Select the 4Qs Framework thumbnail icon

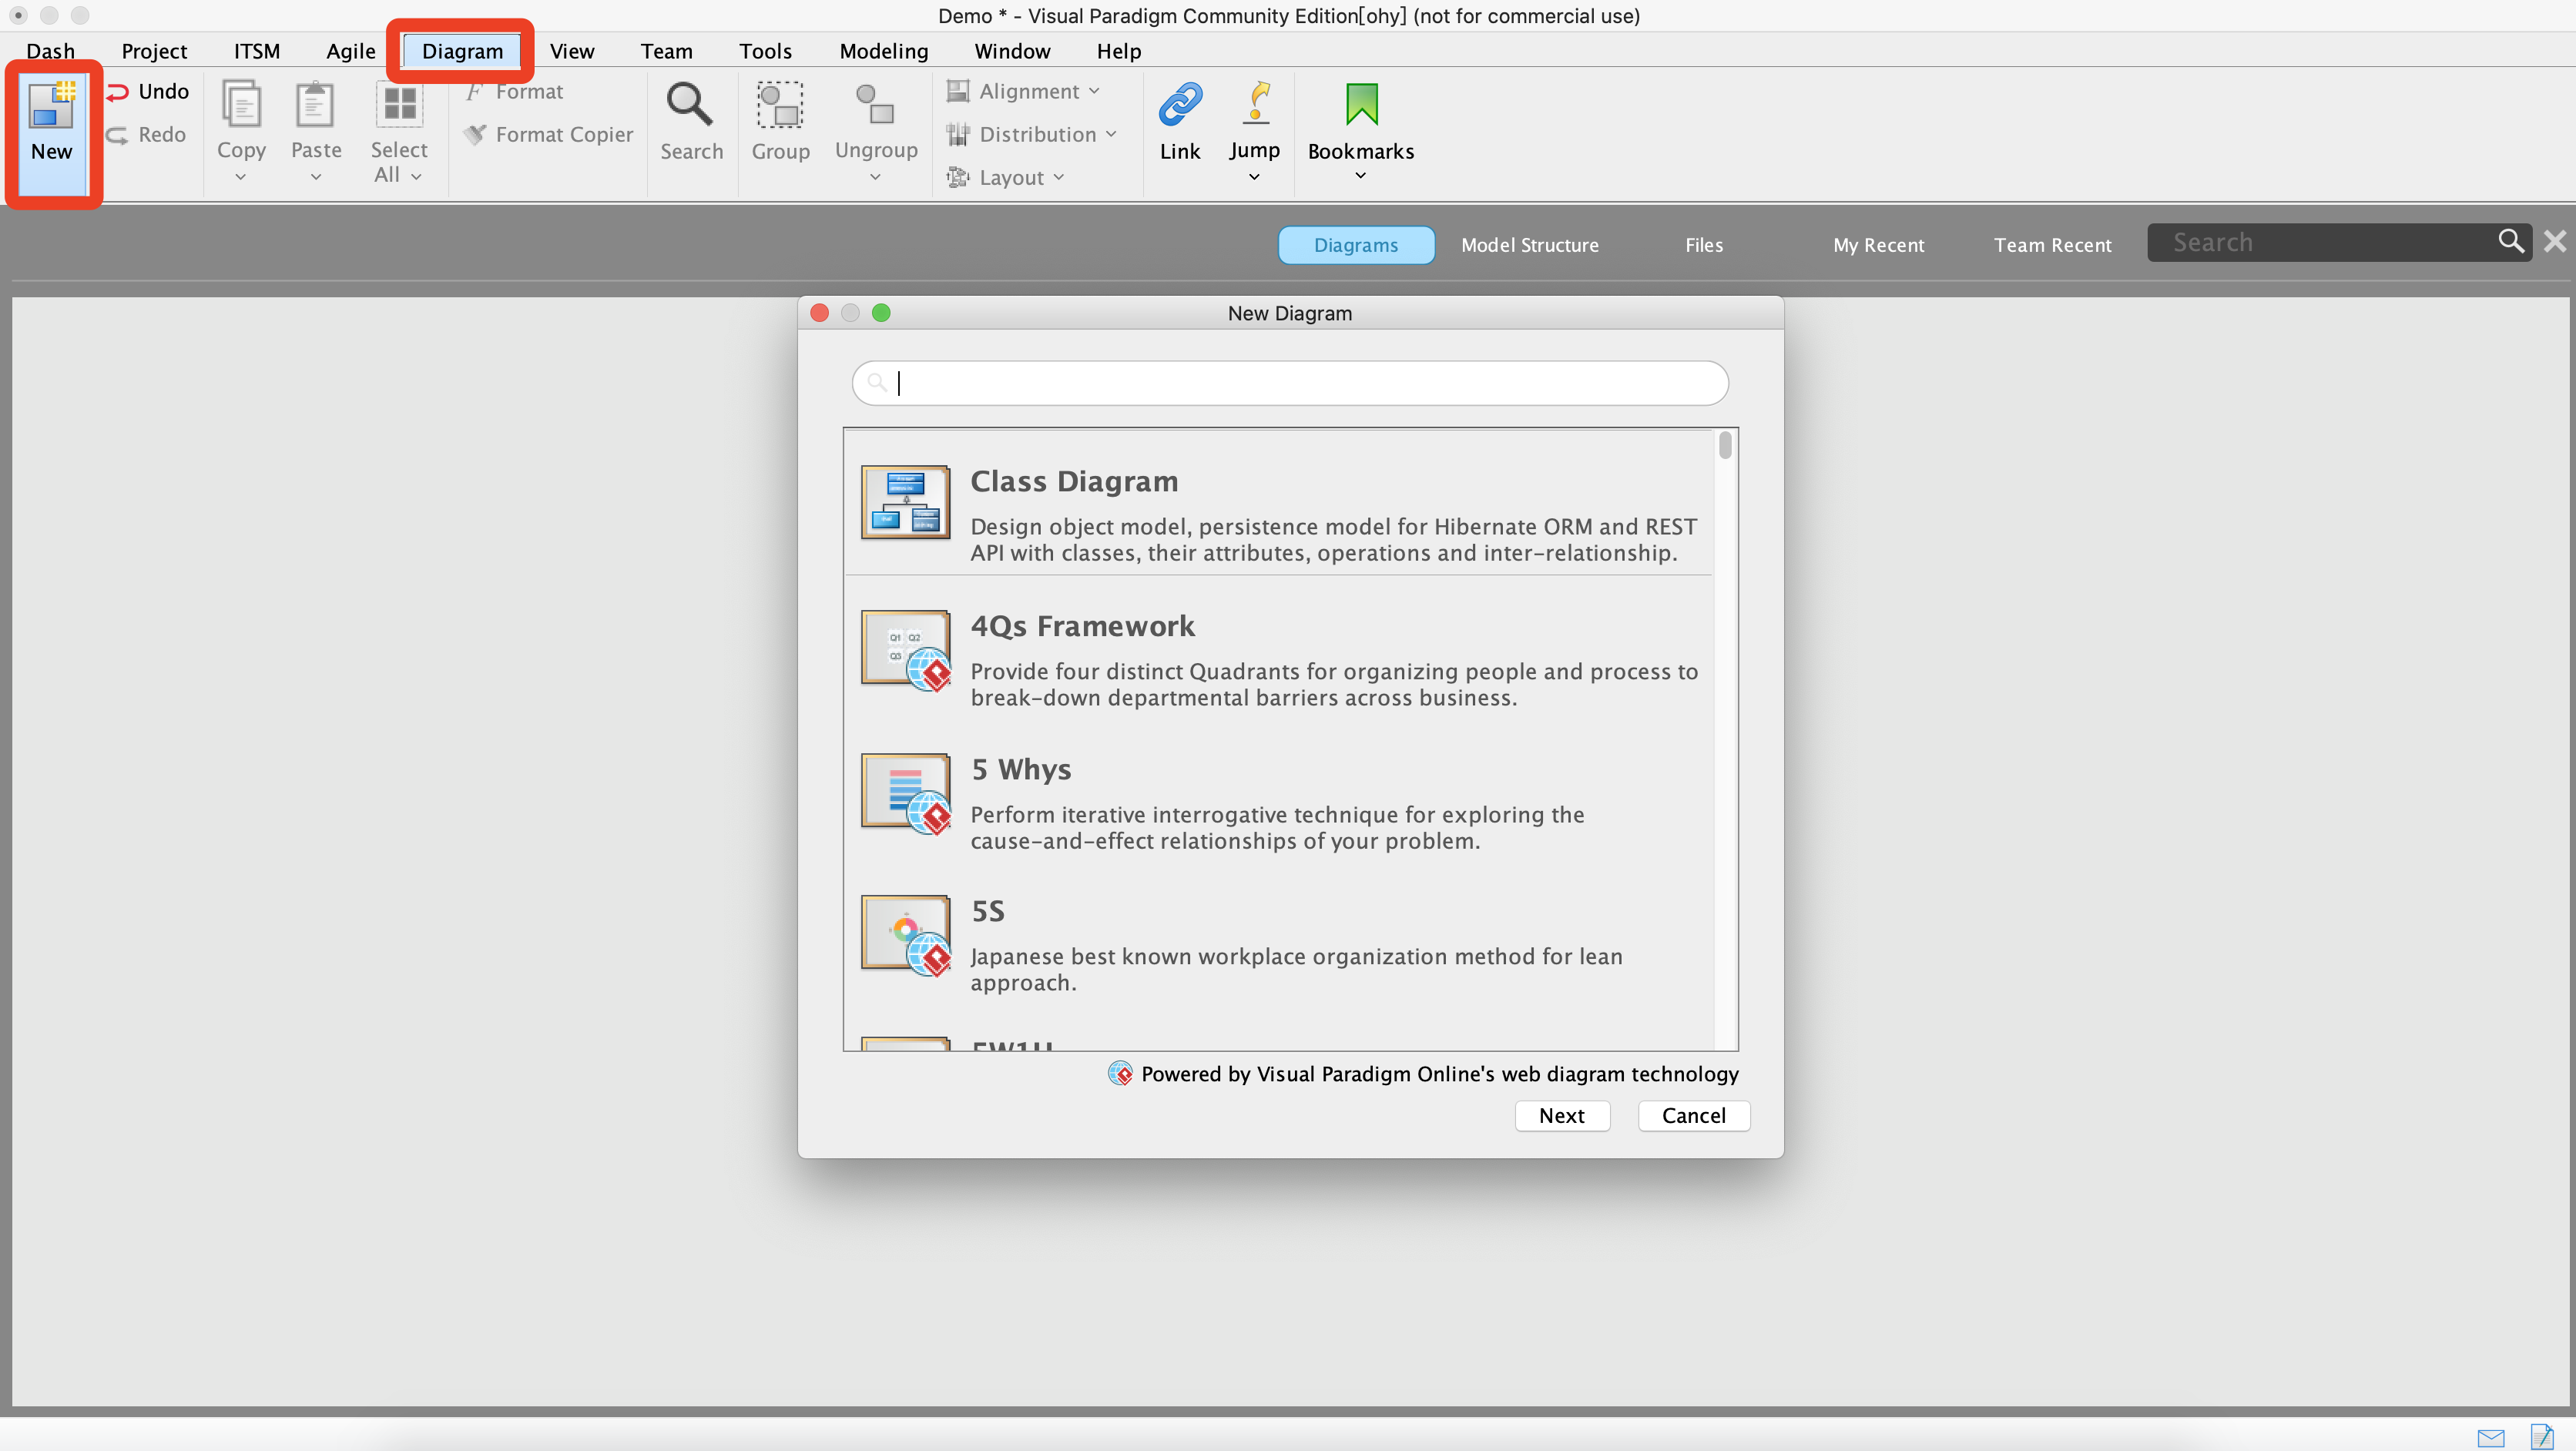tap(905, 649)
